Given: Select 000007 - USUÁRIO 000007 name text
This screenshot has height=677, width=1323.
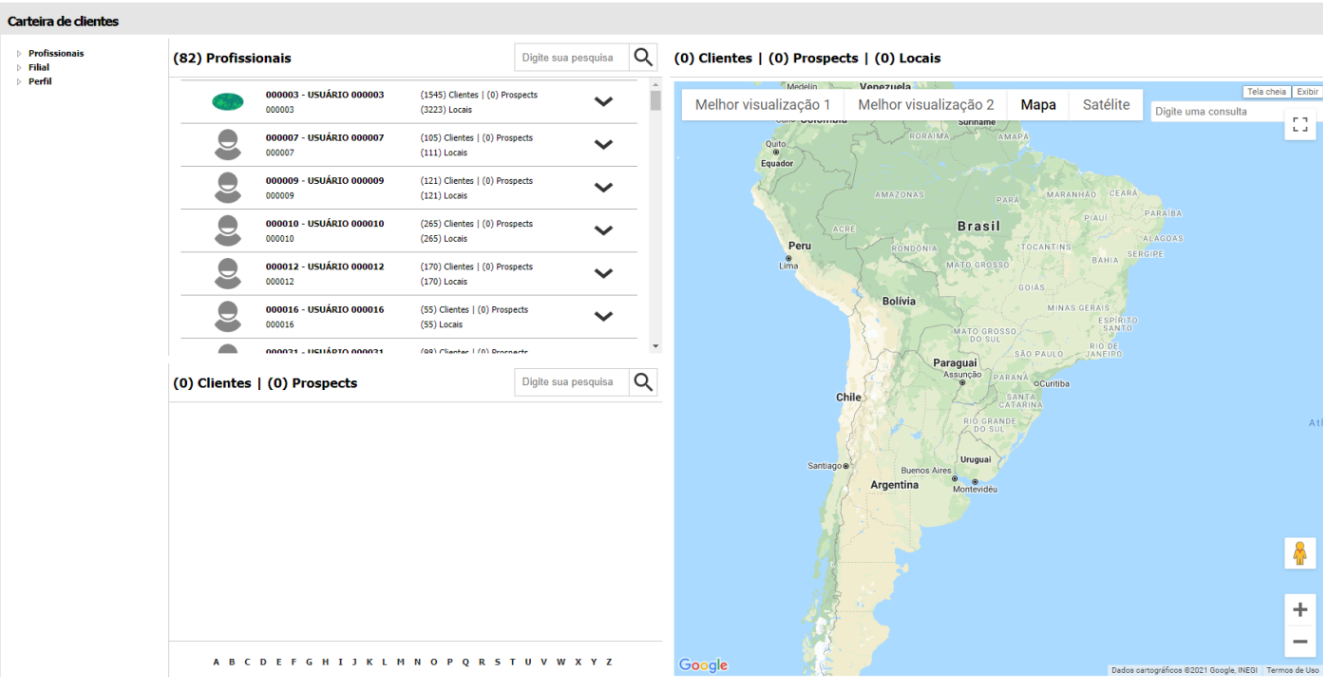Looking at the screenshot, I should (x=325, y=137).
